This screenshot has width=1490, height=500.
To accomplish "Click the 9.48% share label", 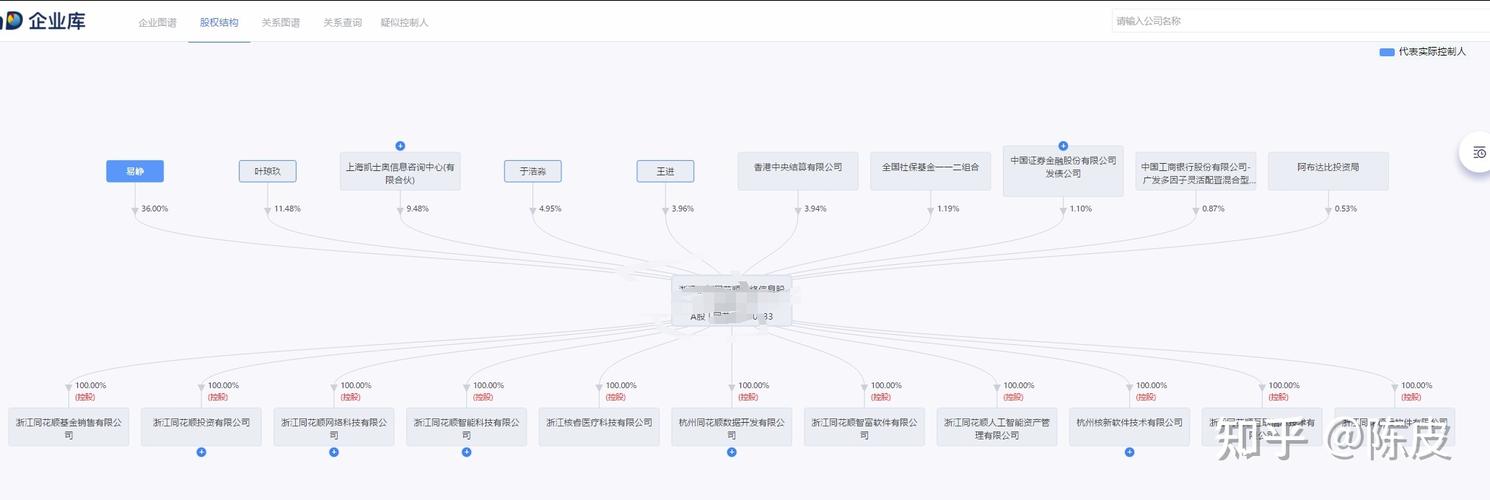I will click(x=418, y=209).
